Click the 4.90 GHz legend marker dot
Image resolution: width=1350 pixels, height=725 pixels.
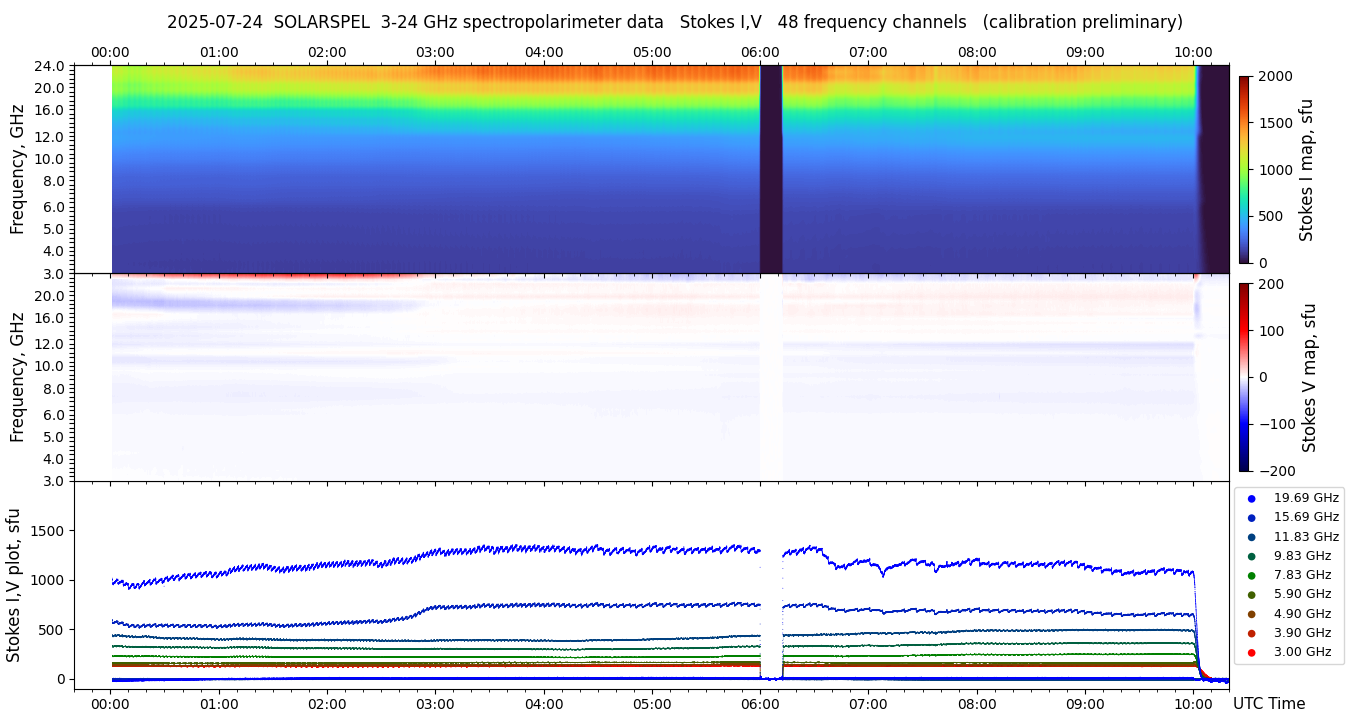coord(1251,614)
